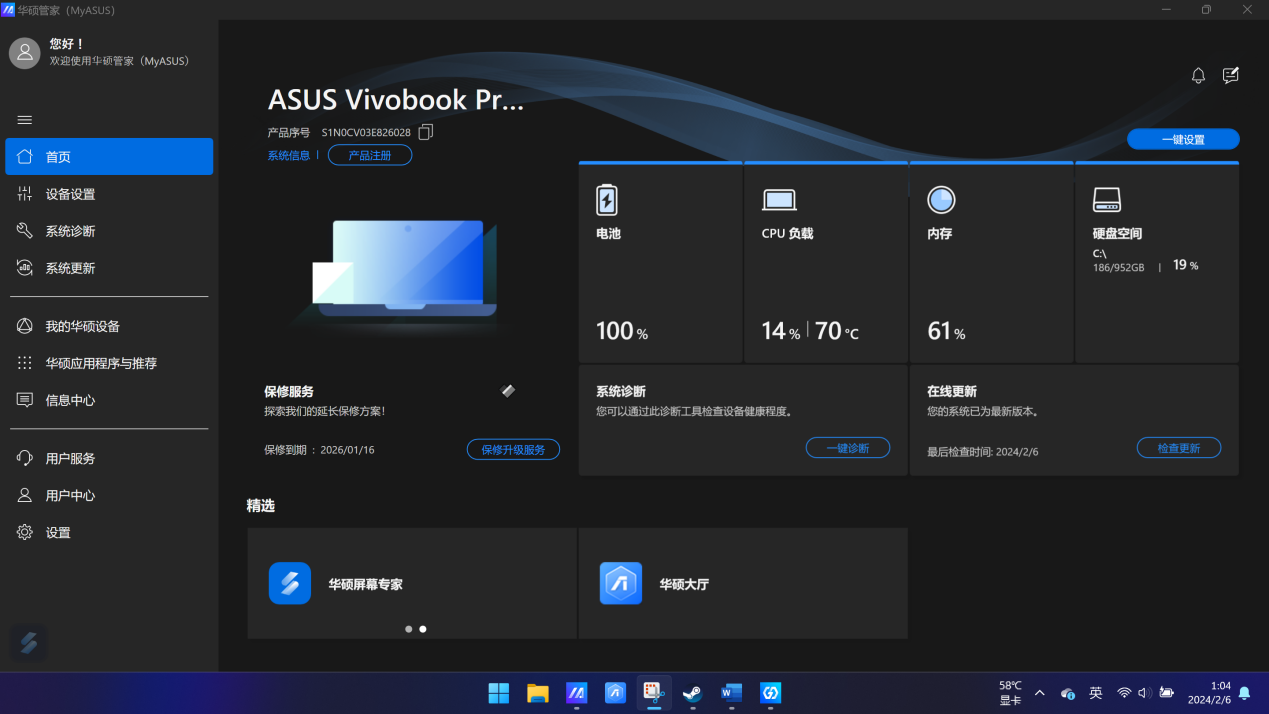Open 用户中心 via its sidebar icon
Screen dimensions: 1269x714
(x=24, y=495)
